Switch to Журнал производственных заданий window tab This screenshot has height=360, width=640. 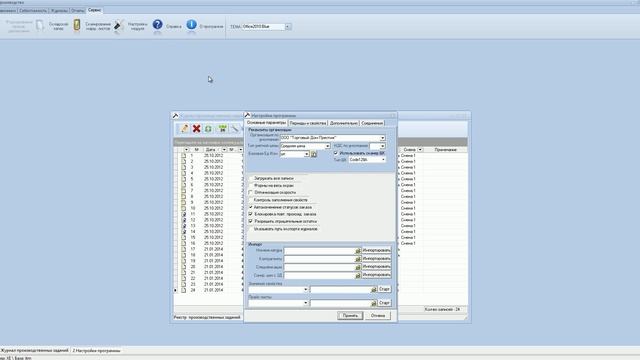(35, 350)
